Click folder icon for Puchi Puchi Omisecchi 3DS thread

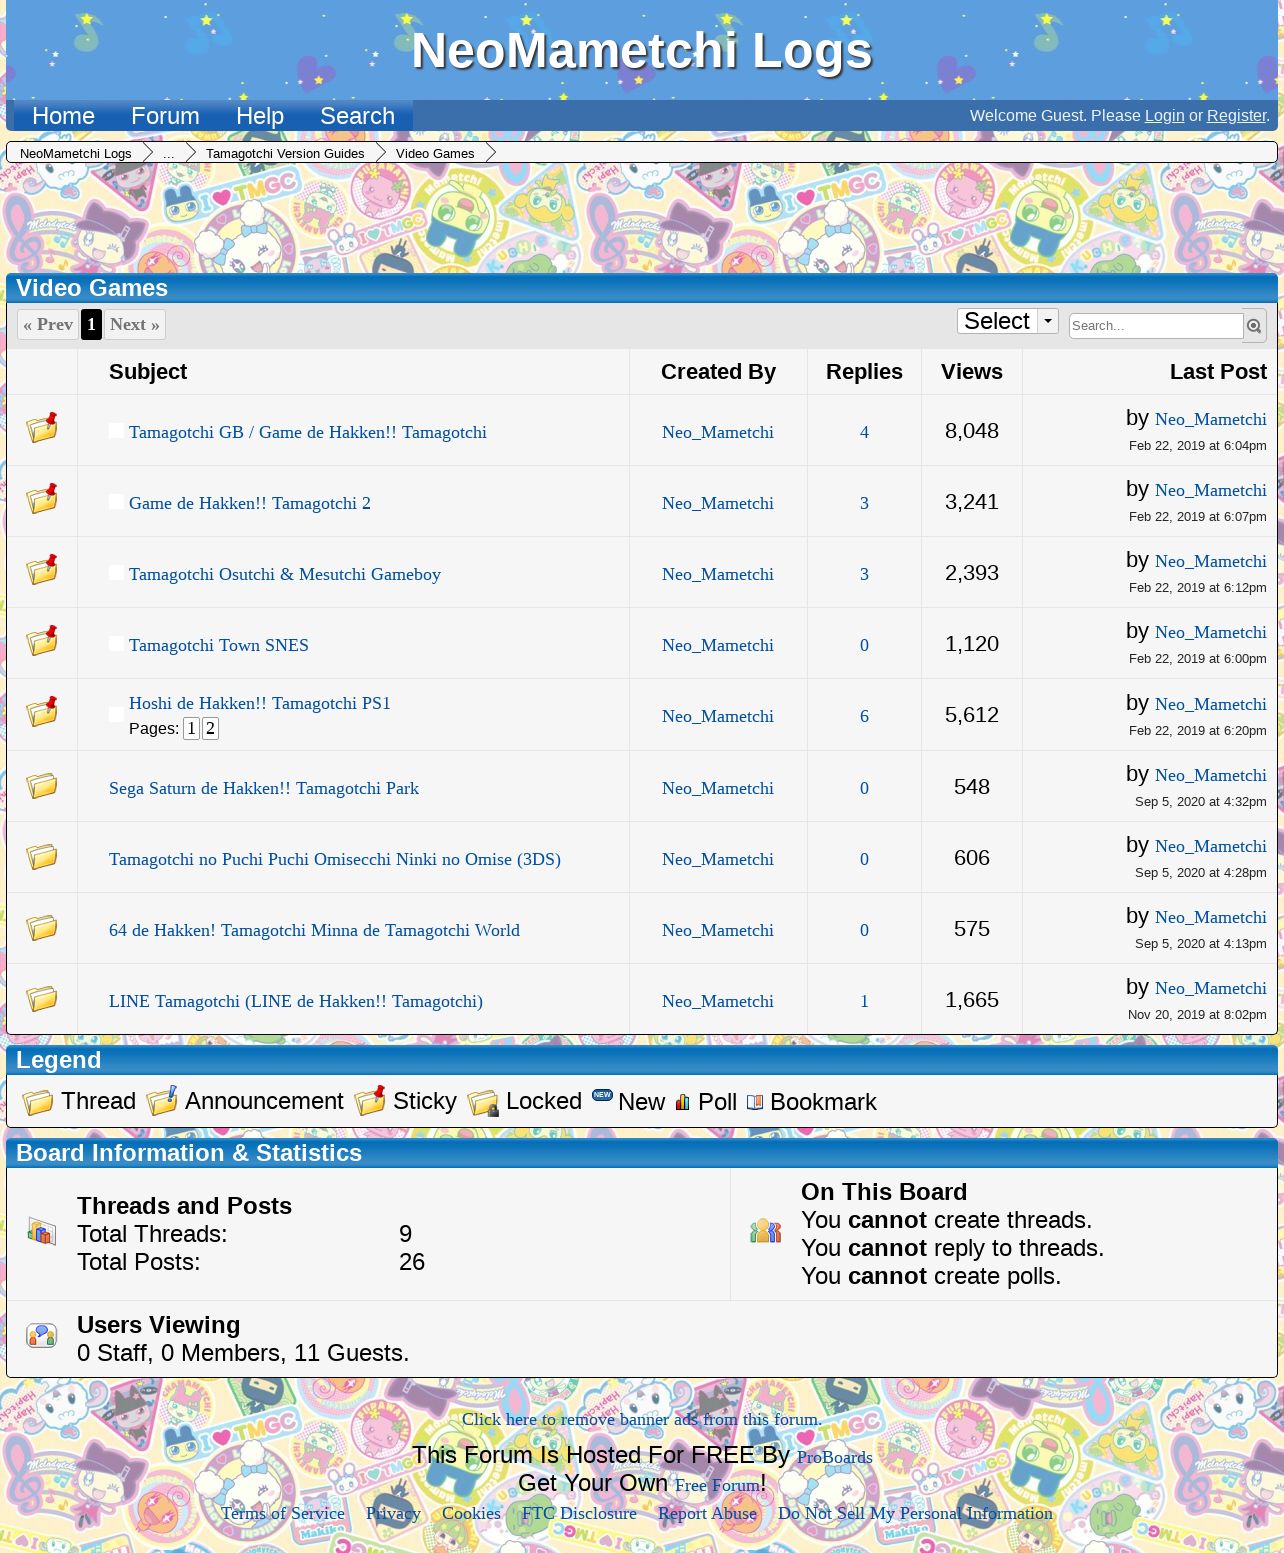pyautogui.click(x=42, y=857)
